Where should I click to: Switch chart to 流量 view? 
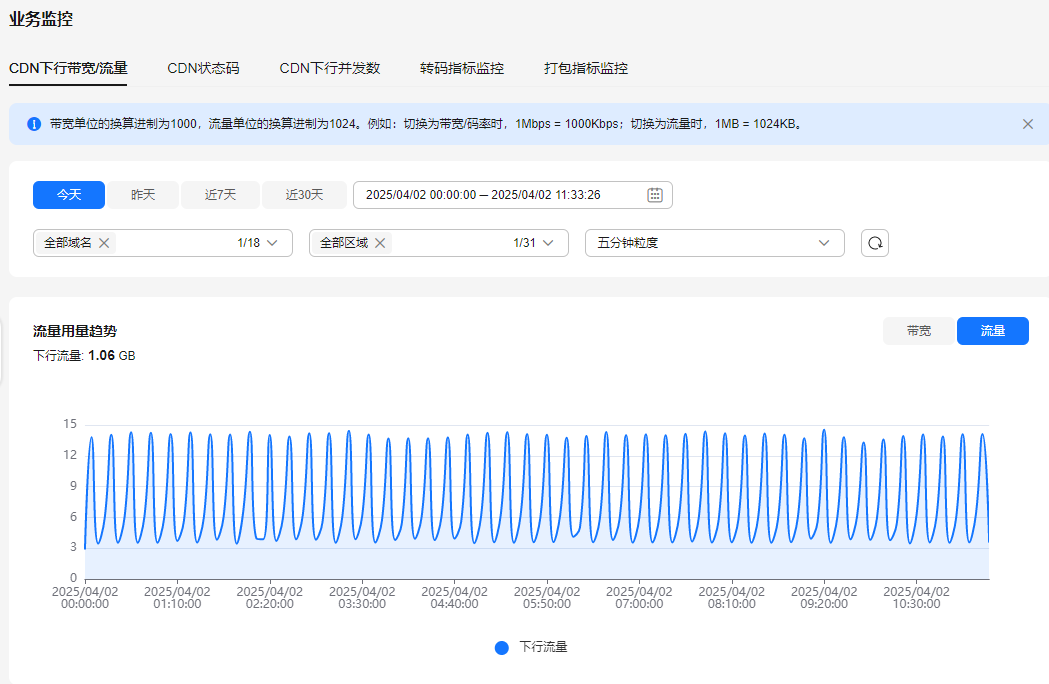pos(993,331)
